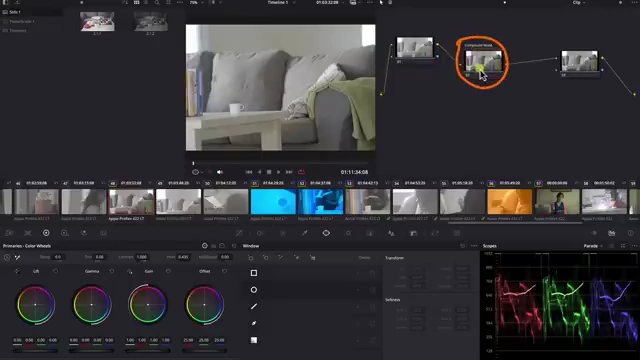Click the Offset master slider bar
640x360 pixels.
(204, 350)
